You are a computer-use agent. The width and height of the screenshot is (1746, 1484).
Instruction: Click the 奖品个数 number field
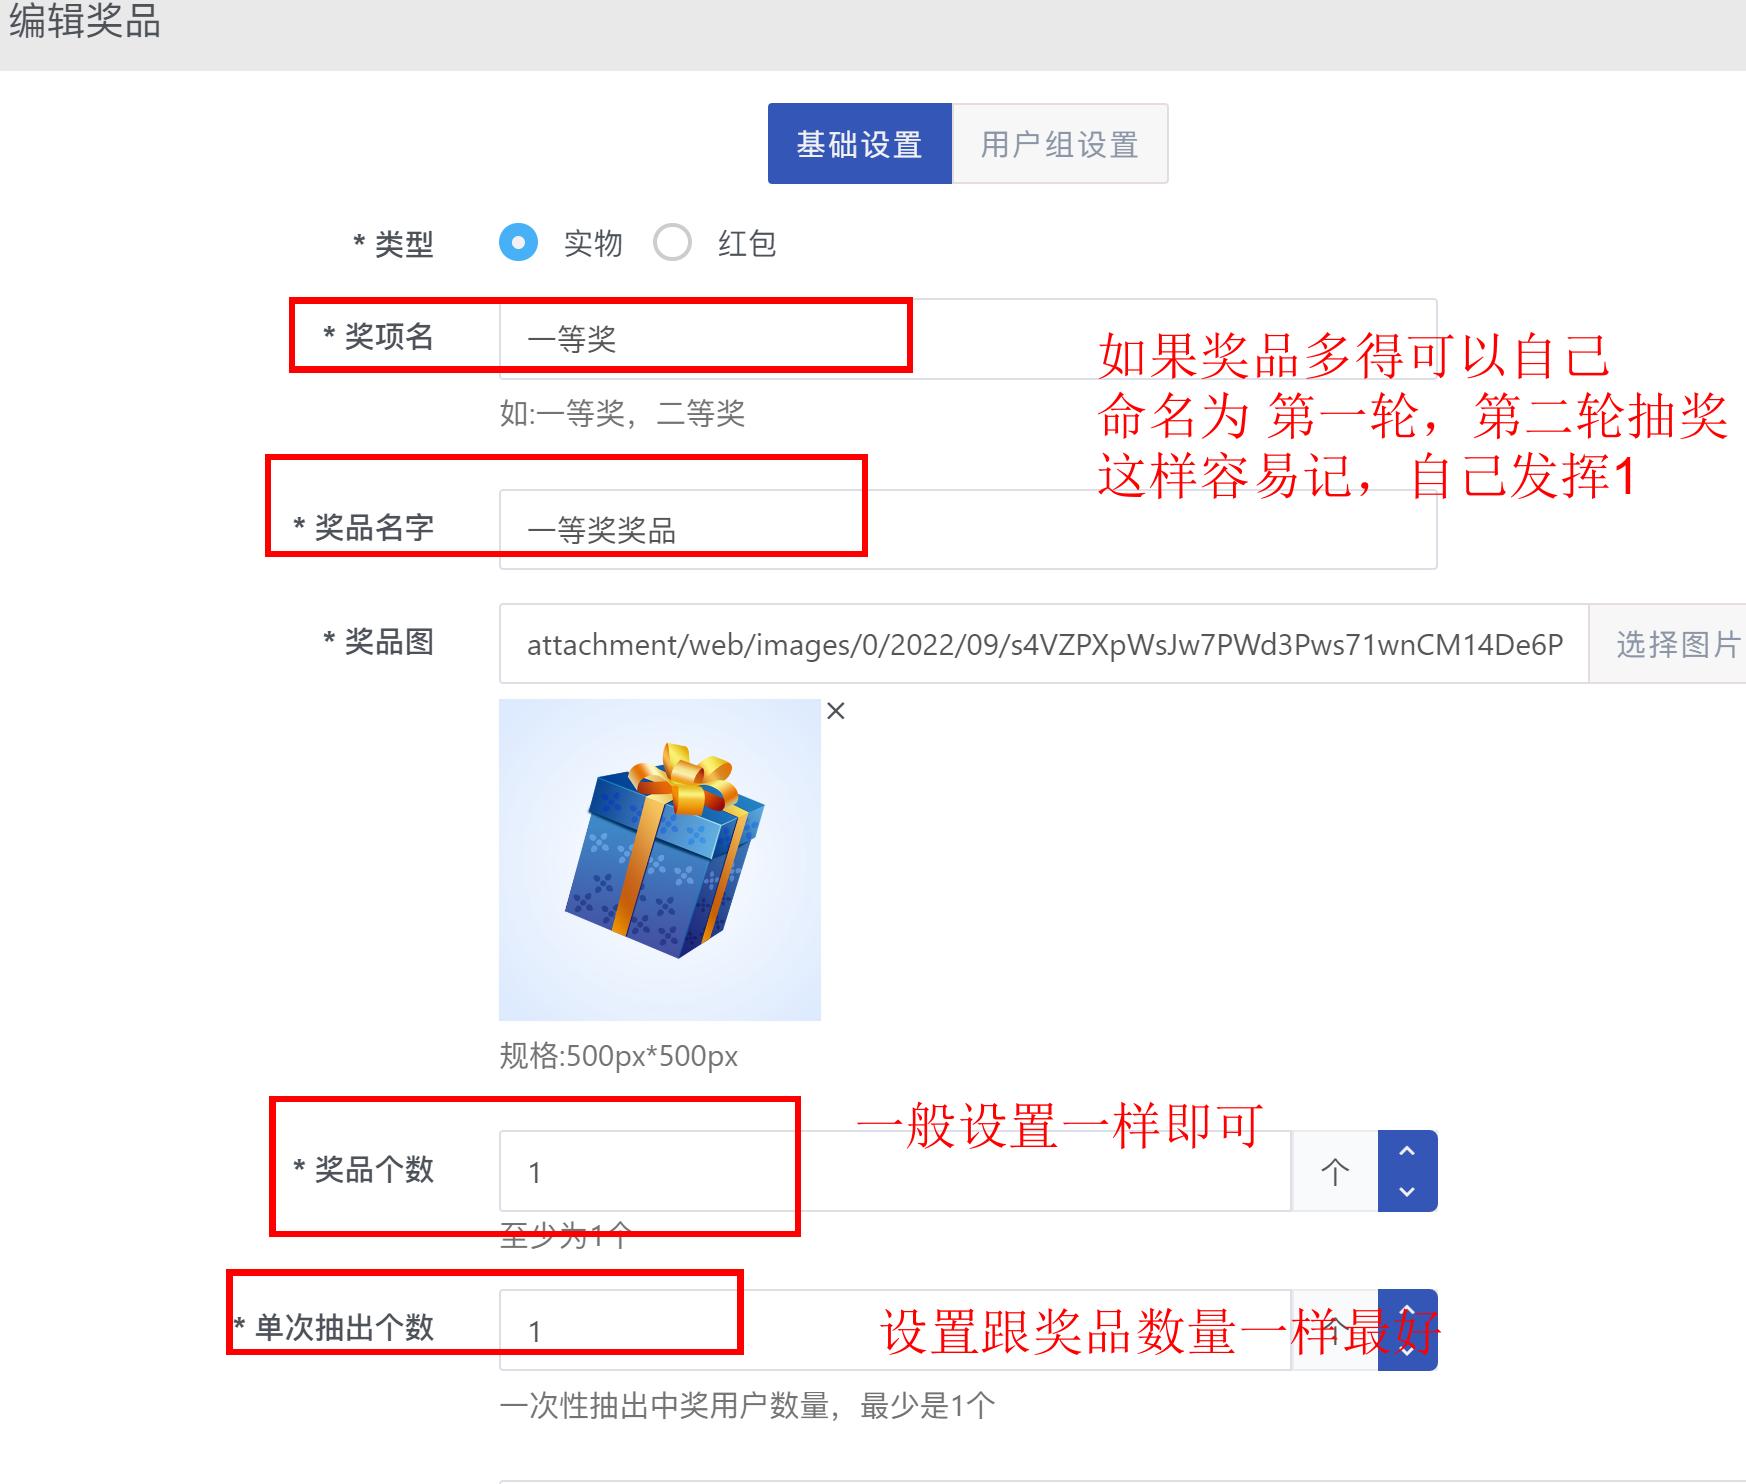pyautogui.click(x=895, y=1171)
